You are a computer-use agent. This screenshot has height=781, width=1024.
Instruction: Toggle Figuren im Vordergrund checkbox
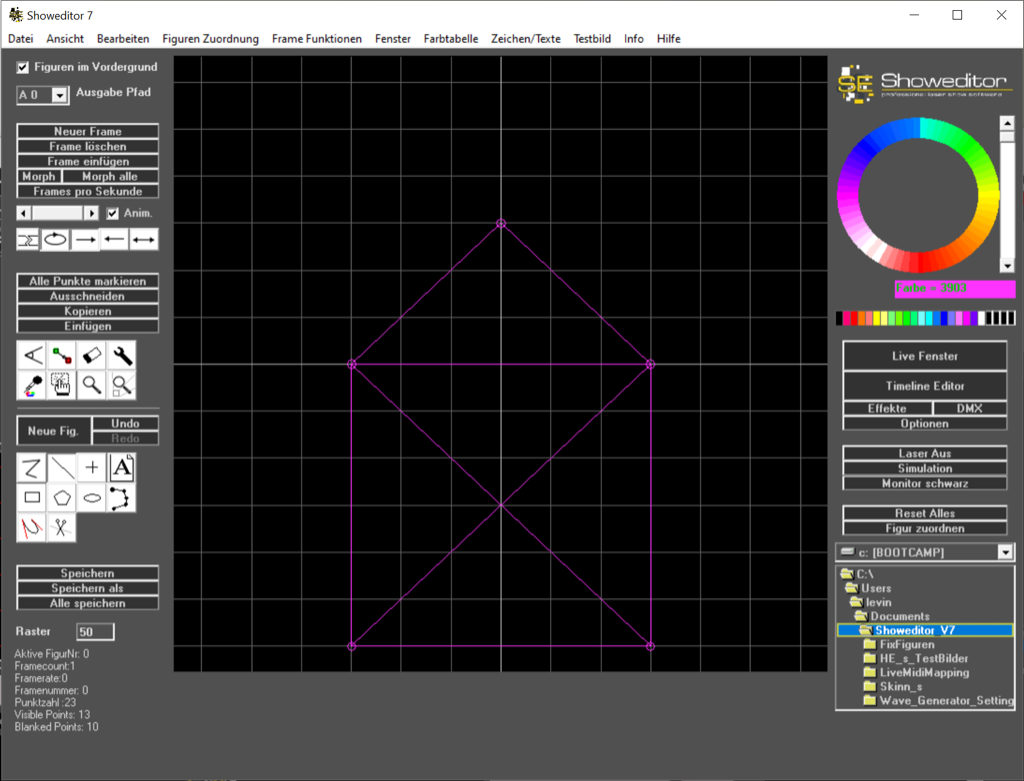pos(24,68)
